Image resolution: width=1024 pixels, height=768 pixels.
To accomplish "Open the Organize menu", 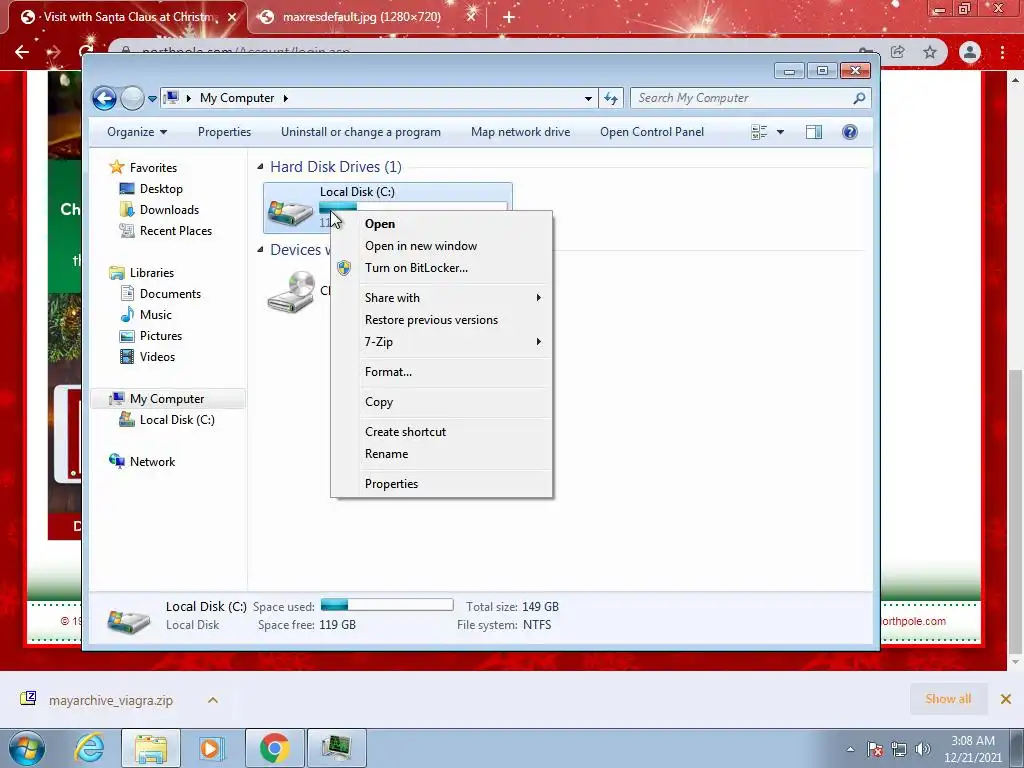I will click(x=136, y=132).
